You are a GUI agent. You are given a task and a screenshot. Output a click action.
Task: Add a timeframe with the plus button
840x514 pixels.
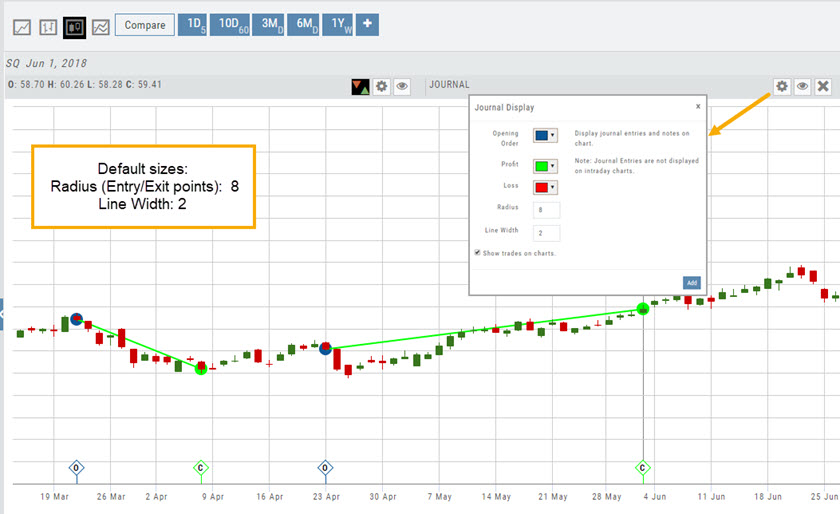367,25
